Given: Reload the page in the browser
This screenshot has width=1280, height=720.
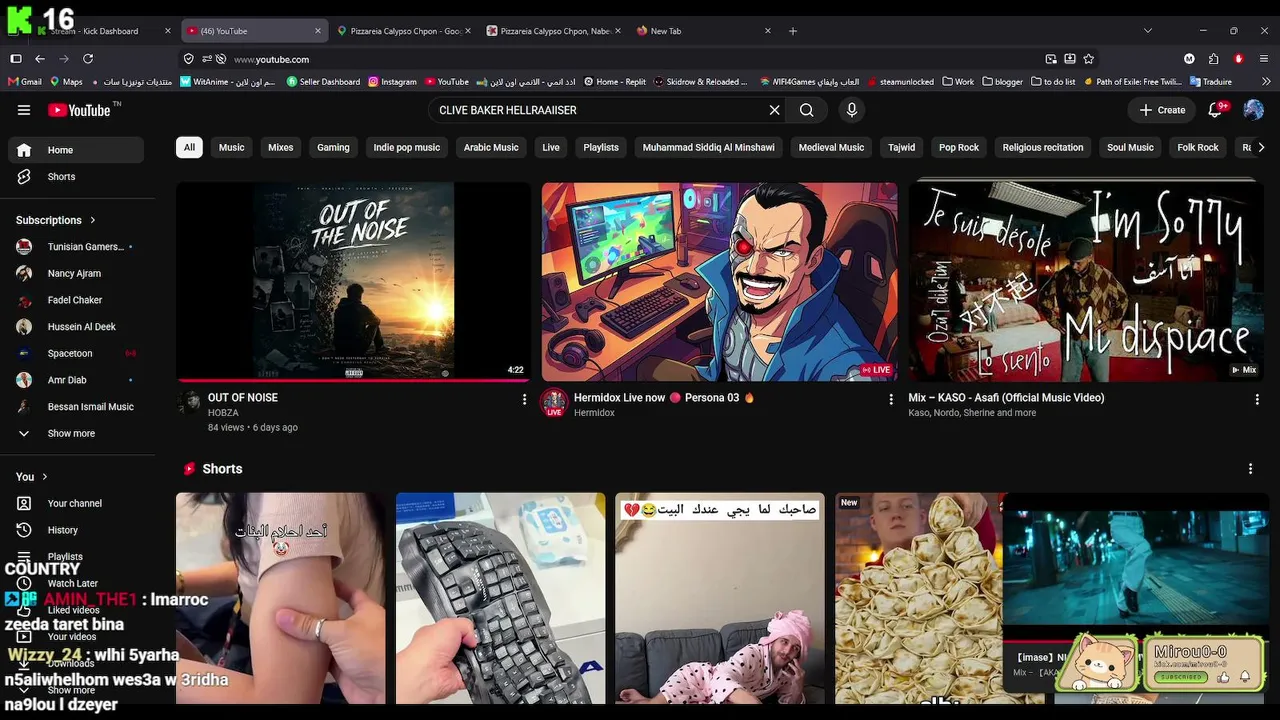Looking at the screenshot, I should (x=88, y=59).
